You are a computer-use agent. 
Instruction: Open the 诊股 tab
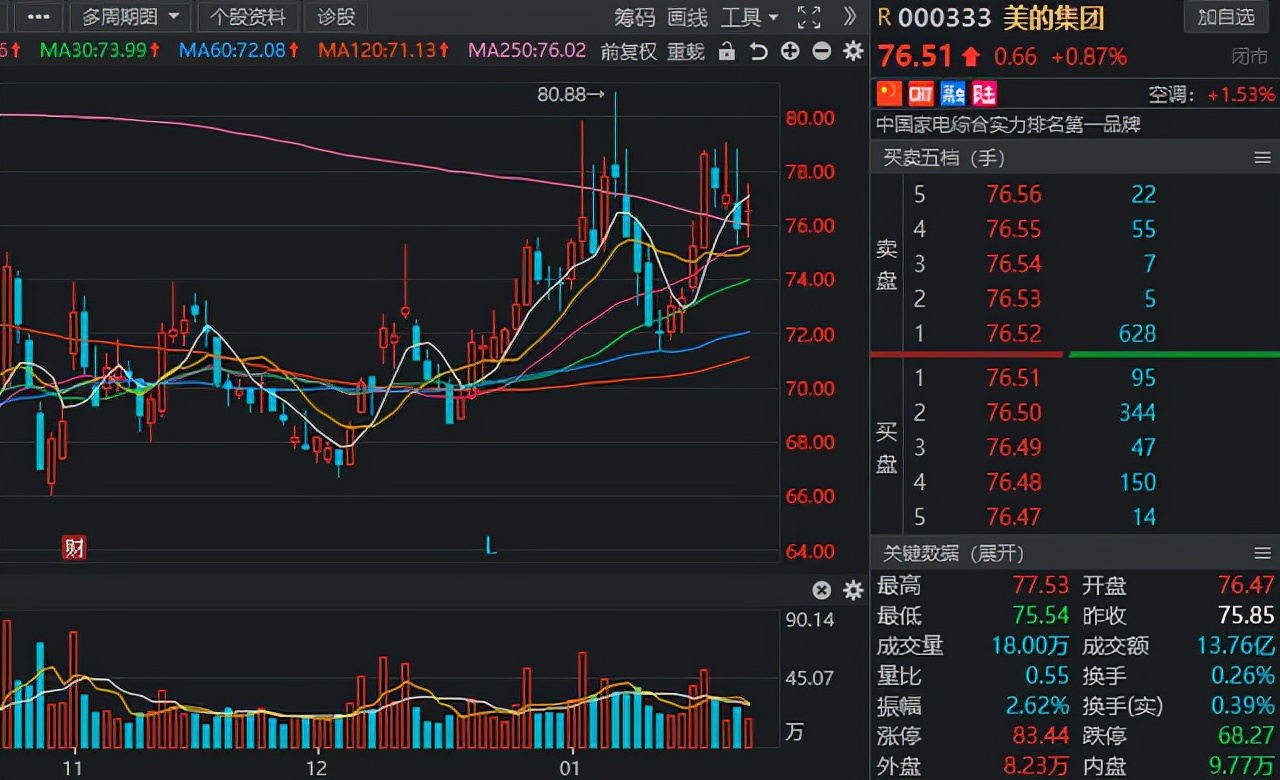tap(336, 17)
